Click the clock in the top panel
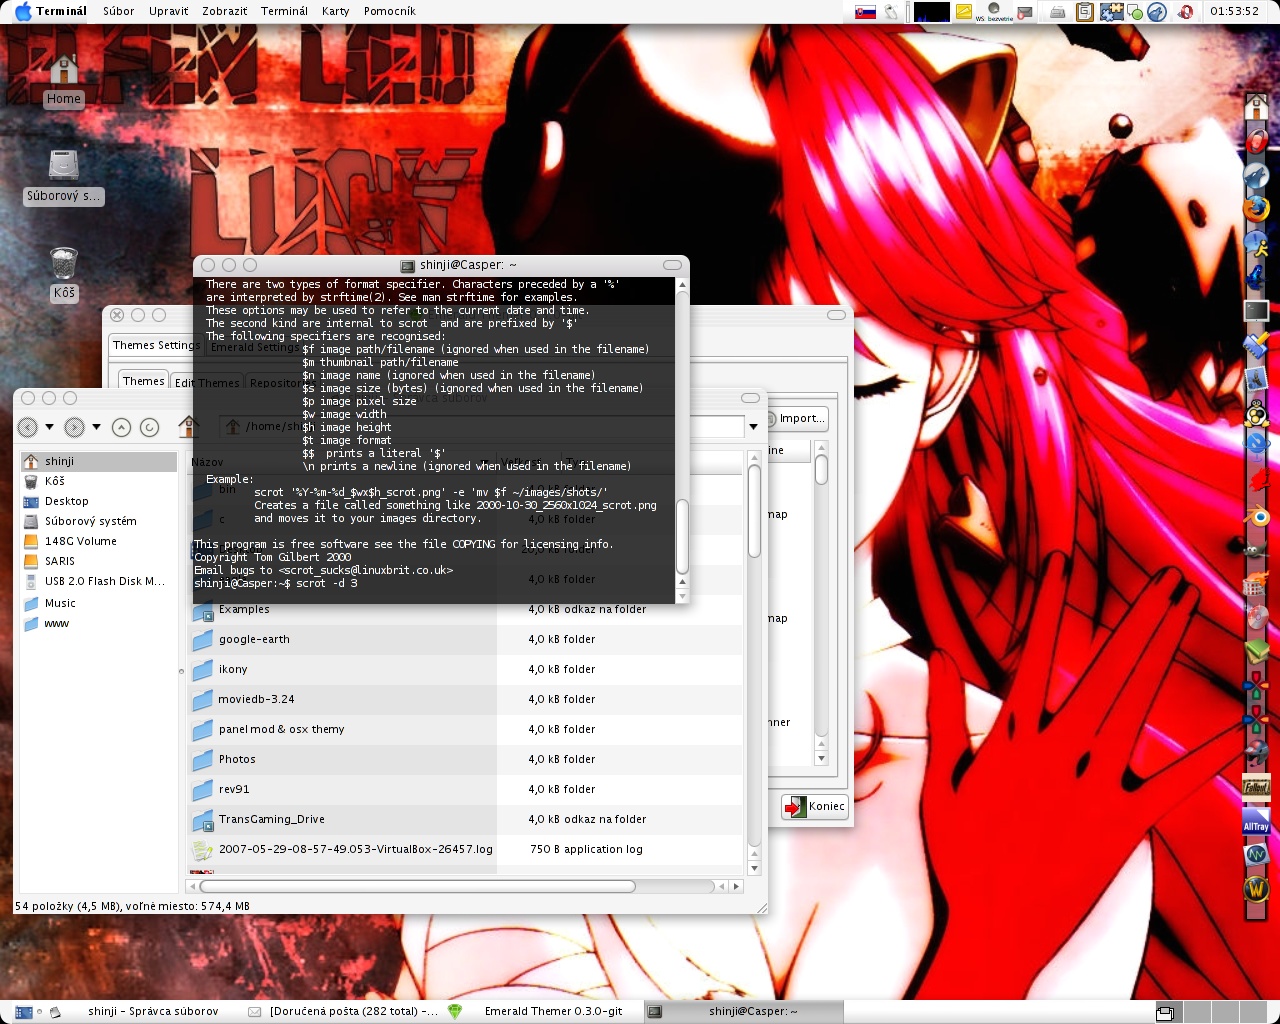Viewport: 1280px width, 1024px height. coord(1235,12)
